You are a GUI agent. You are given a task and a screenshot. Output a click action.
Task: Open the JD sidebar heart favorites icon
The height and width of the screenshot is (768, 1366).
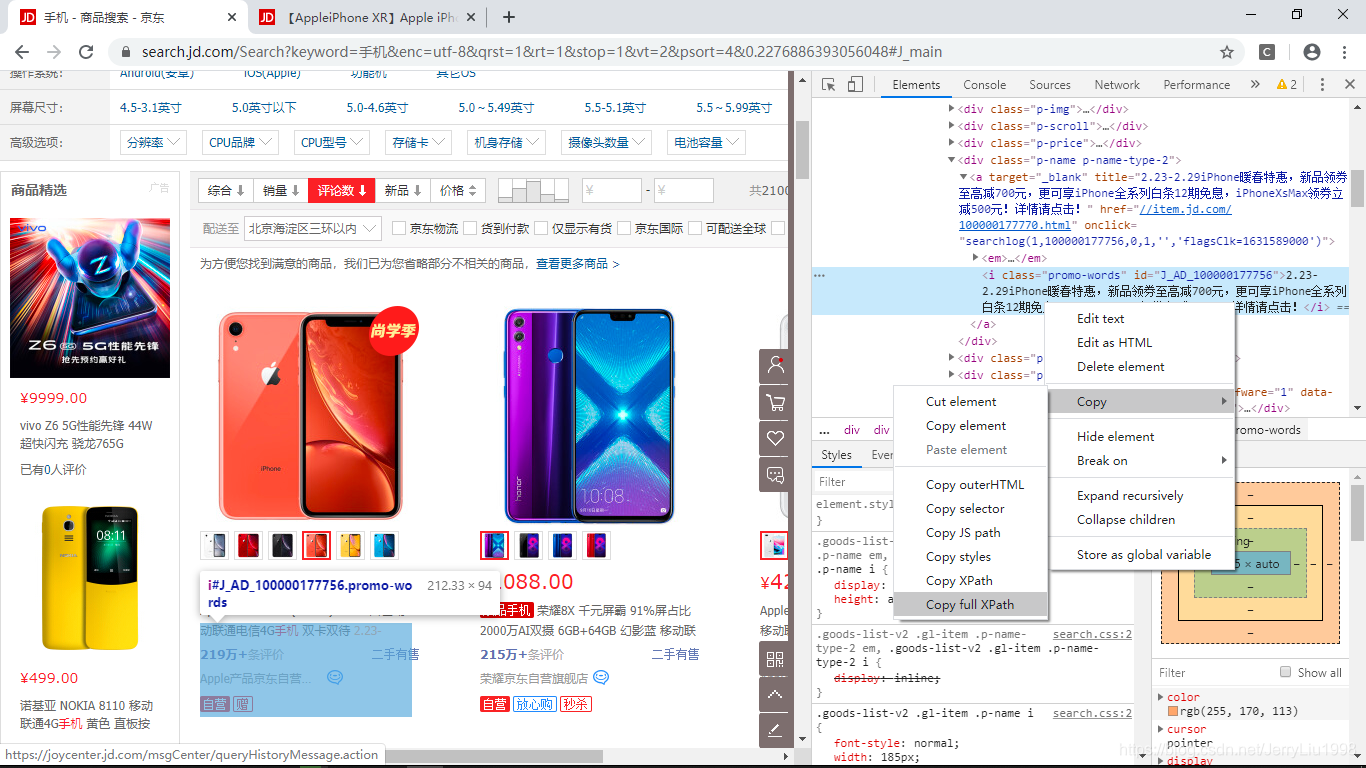pyautogui.click(x=775, y=438)
